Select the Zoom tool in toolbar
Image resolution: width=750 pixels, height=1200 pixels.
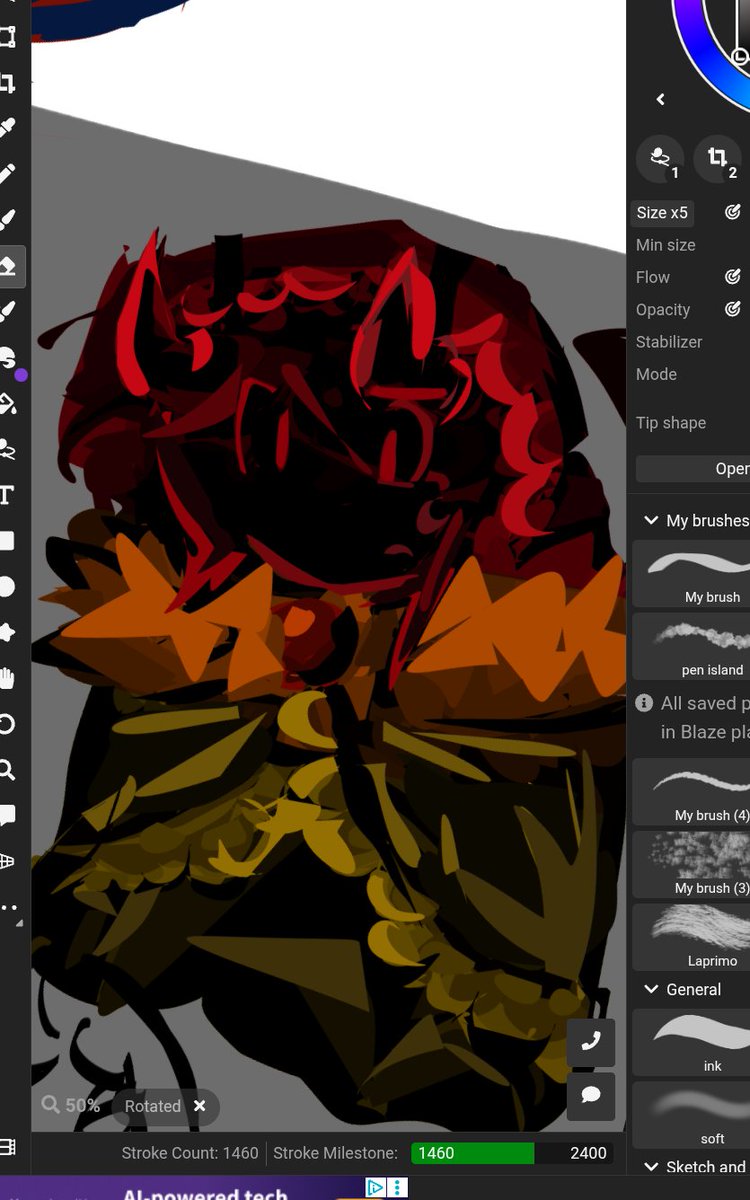pos(6,770)
